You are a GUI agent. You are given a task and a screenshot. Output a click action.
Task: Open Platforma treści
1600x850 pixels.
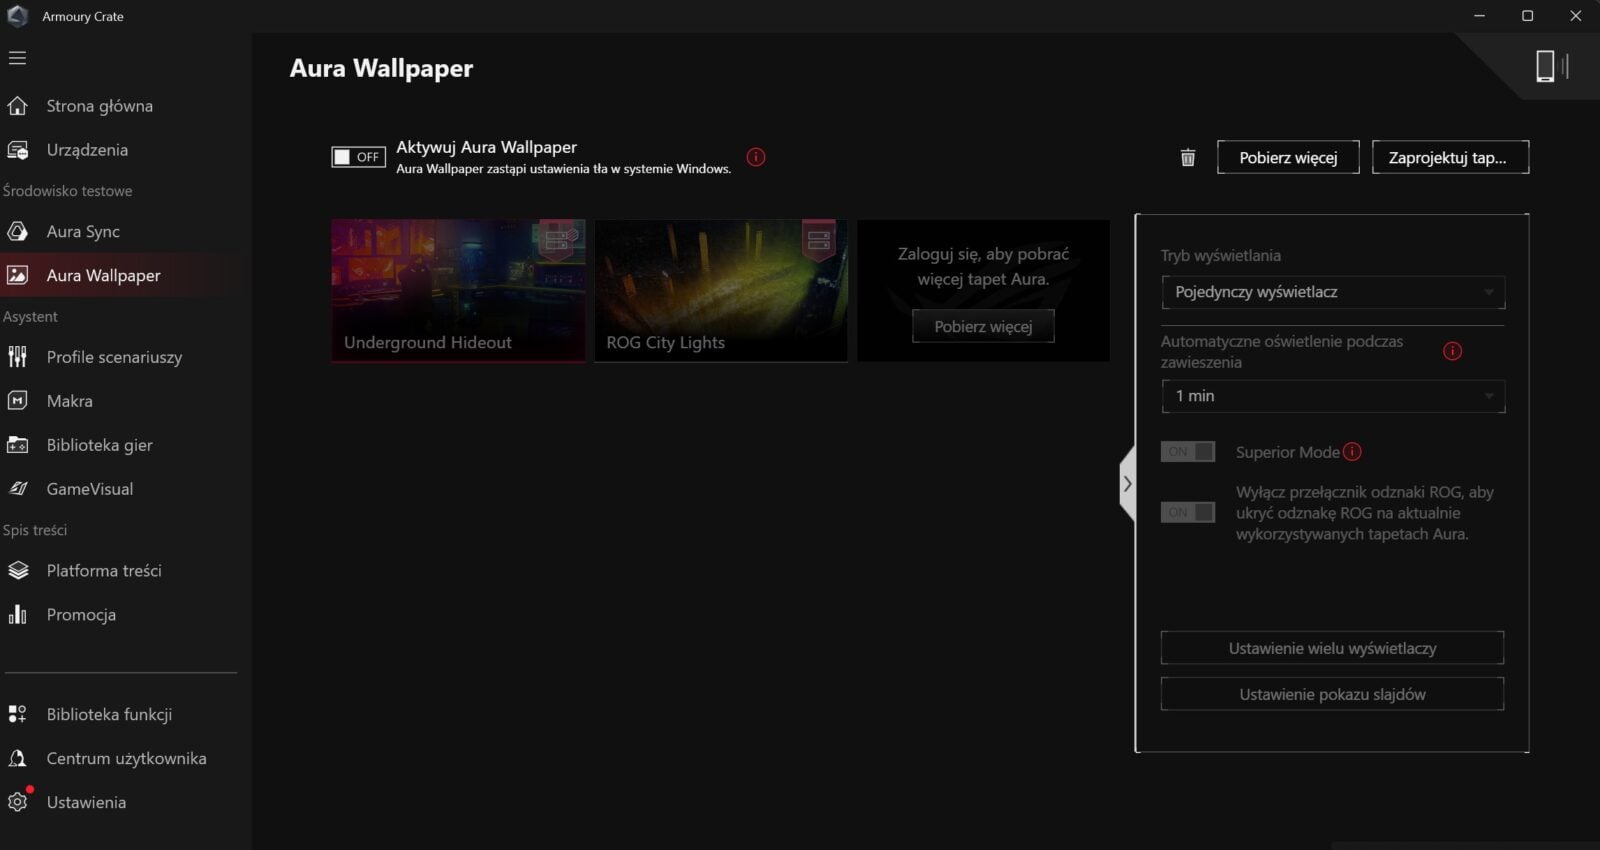click(104, 571)
